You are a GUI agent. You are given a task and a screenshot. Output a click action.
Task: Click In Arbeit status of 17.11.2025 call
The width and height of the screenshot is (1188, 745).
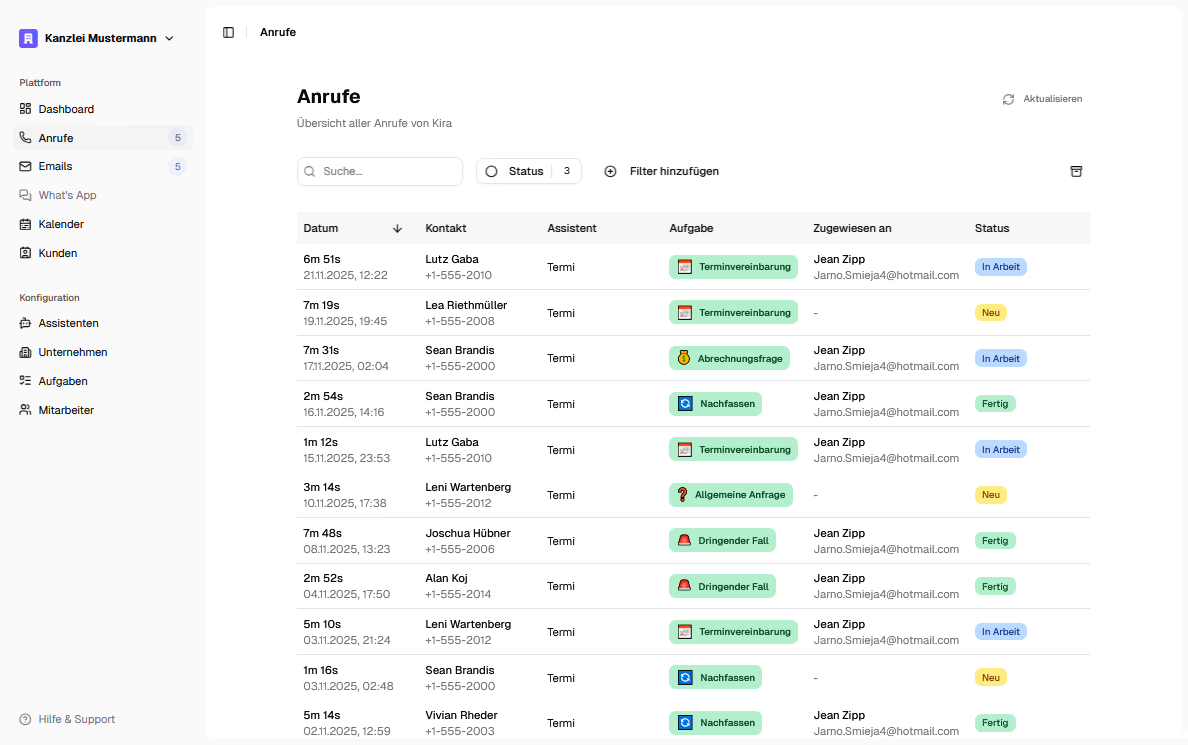(1000, 358)
